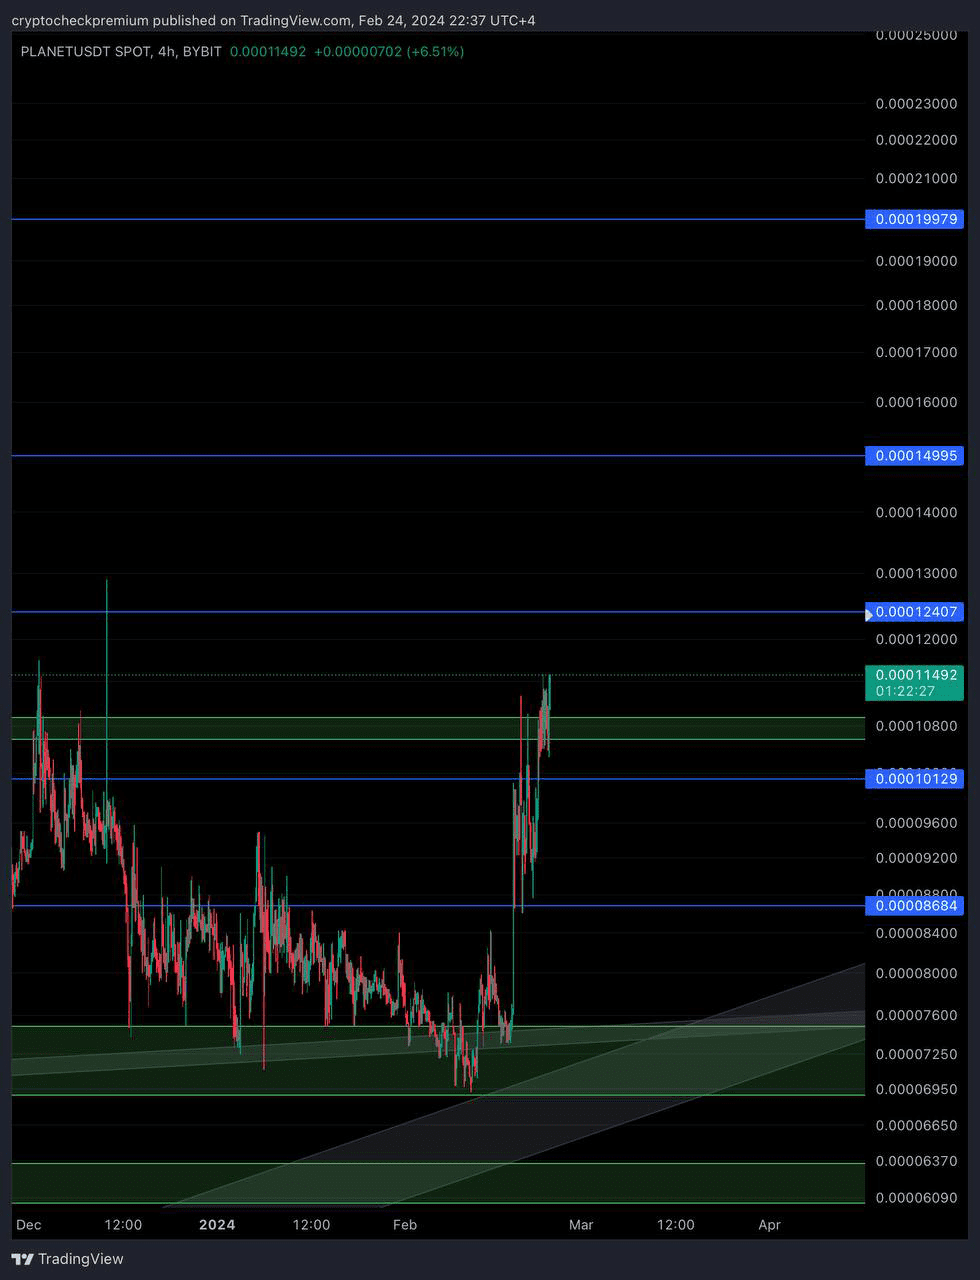Click the 0.00006090 price scale tick
The image size is (980, 1280).
coord(916,1198)
